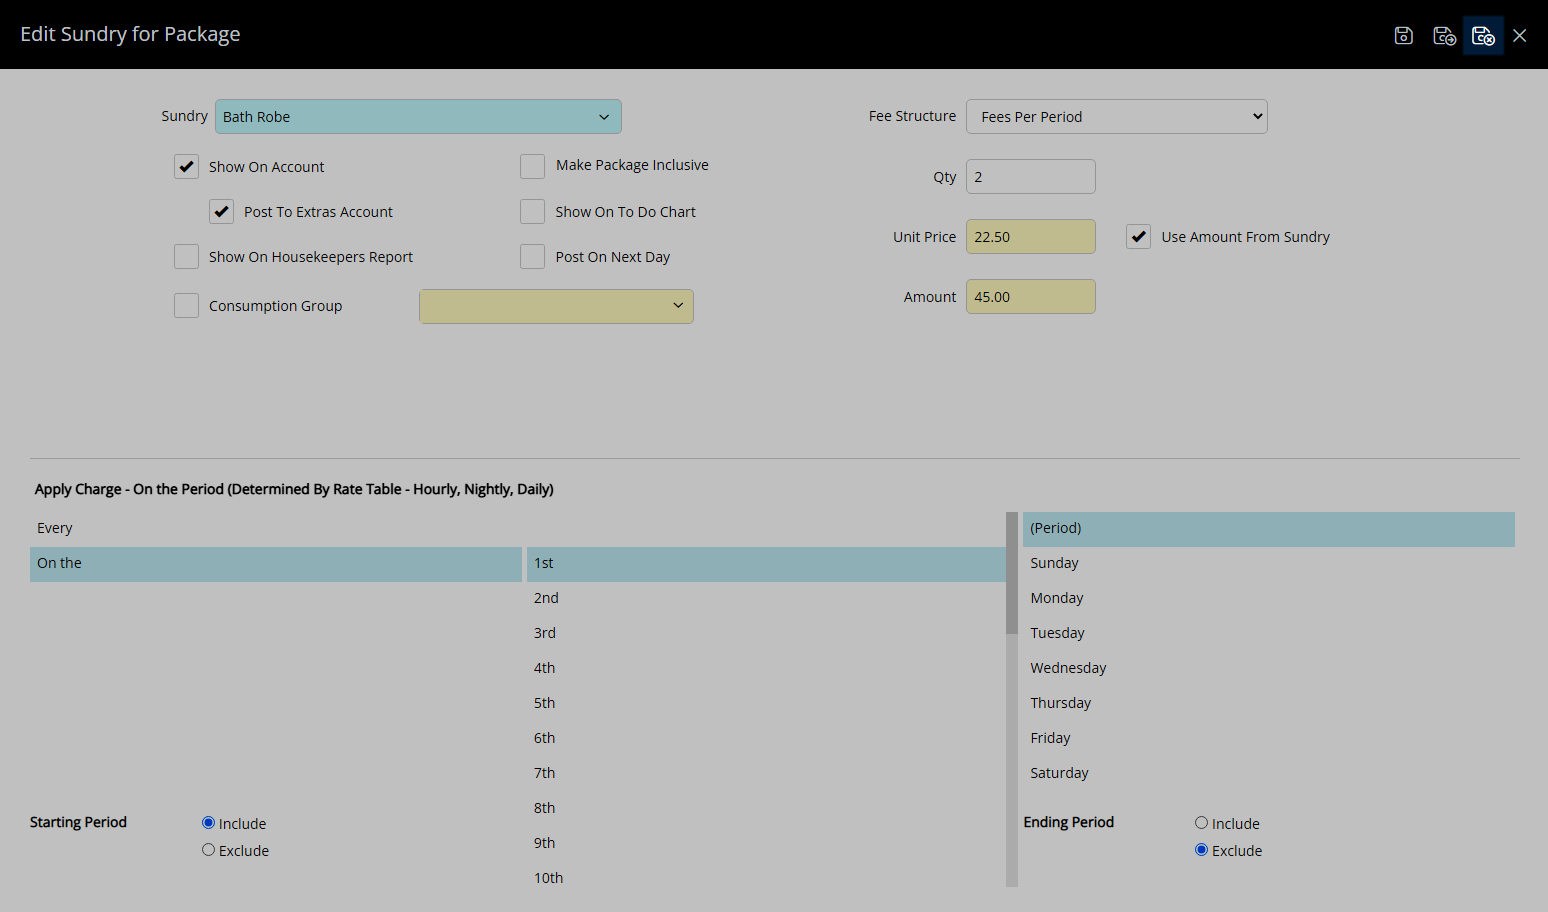This screenshot has height=912, width=1548.
Task: Enable Make Package Inclusive checkbox
Action: pyautogui.click(x=533, y=166)
